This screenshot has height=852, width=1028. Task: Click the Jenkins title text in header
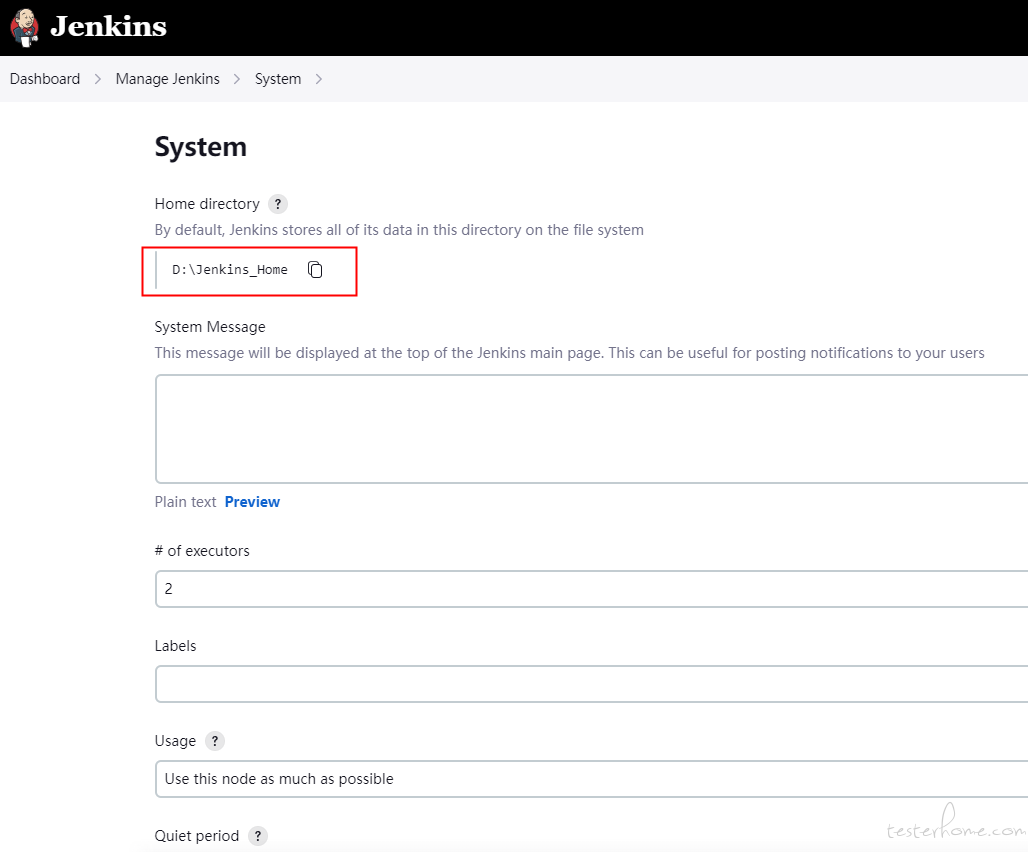[108, 27]
